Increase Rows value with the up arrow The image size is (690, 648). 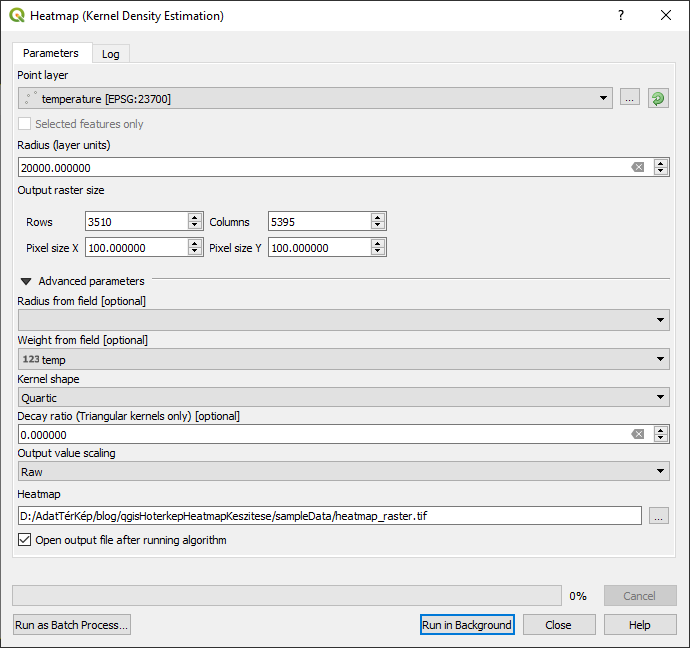(x=195, y=217)
